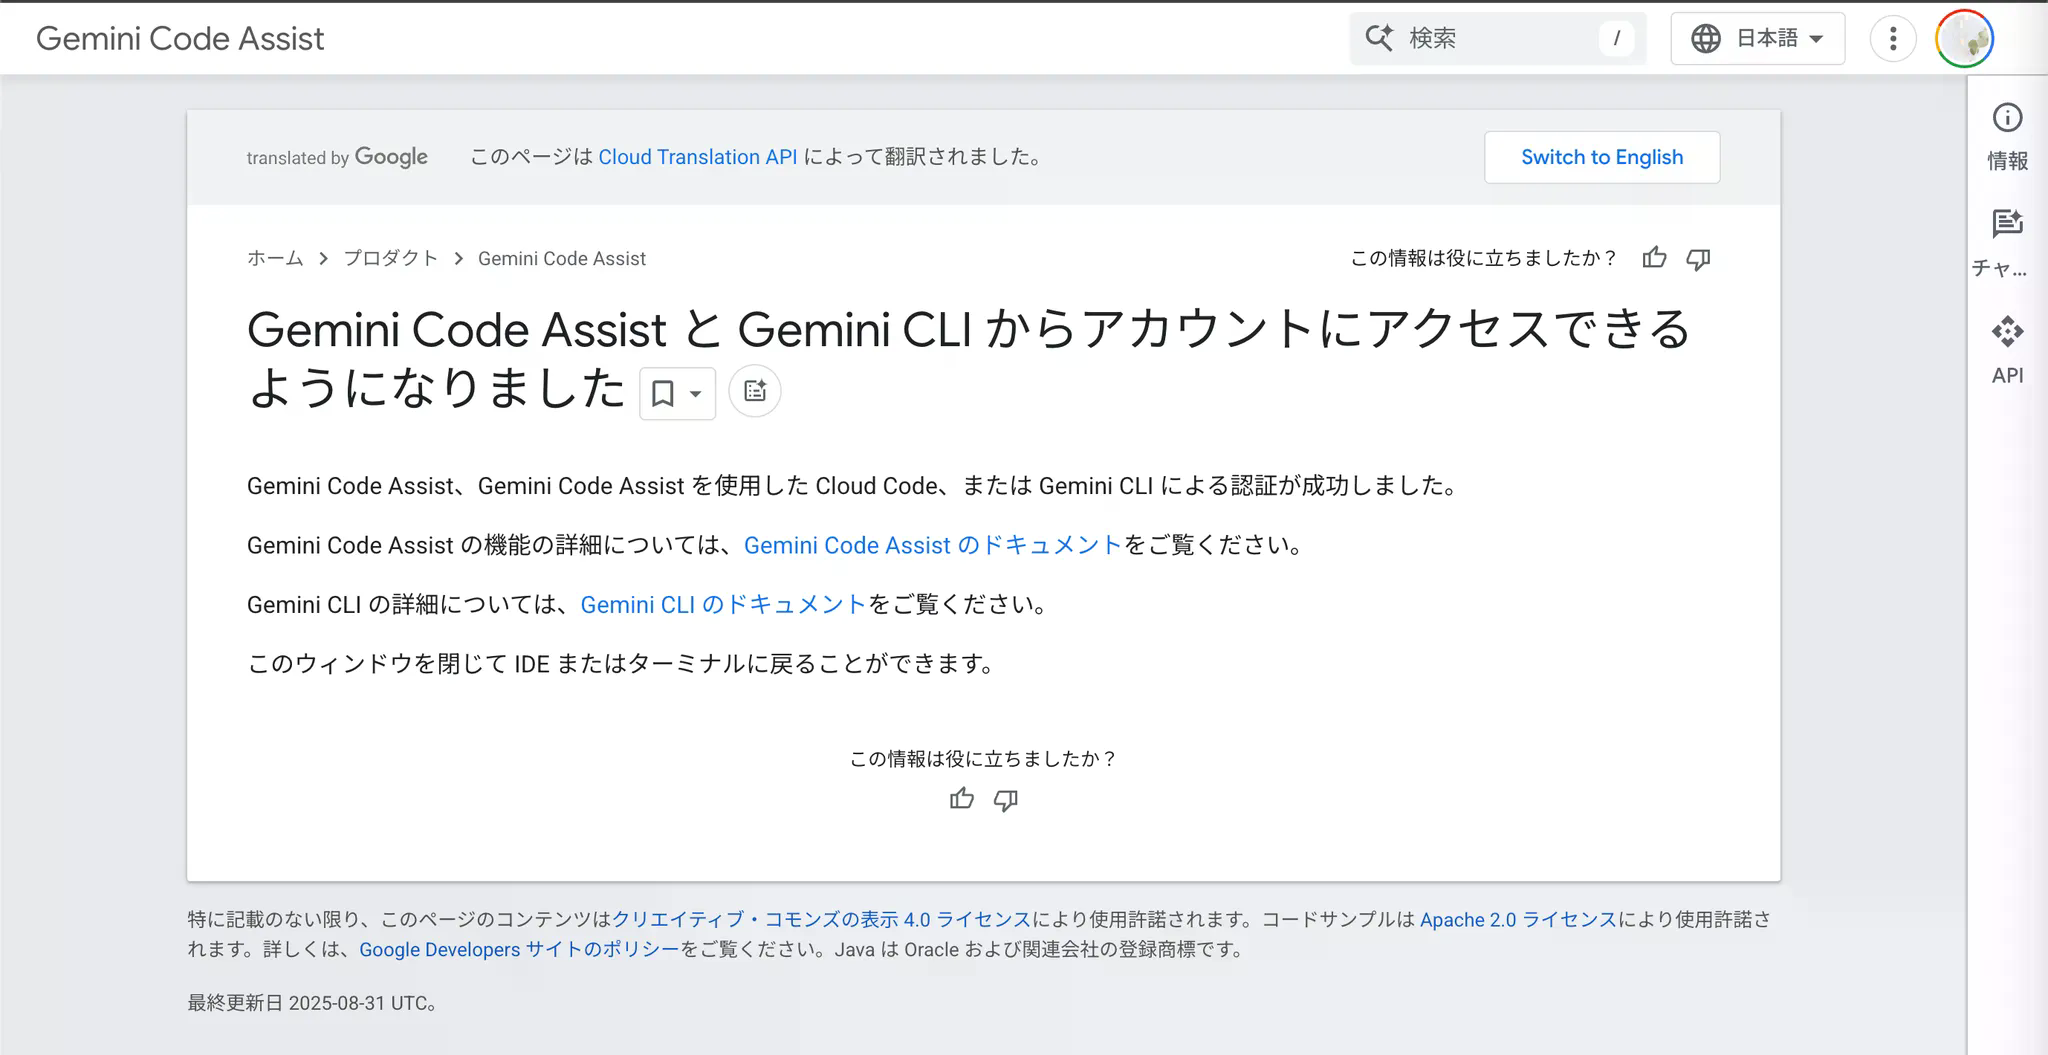The image size is (2048, 1055).
Task: Click the 最終更新日 2025-08-31 UTC text
Action: click(x=313, y=1003)
